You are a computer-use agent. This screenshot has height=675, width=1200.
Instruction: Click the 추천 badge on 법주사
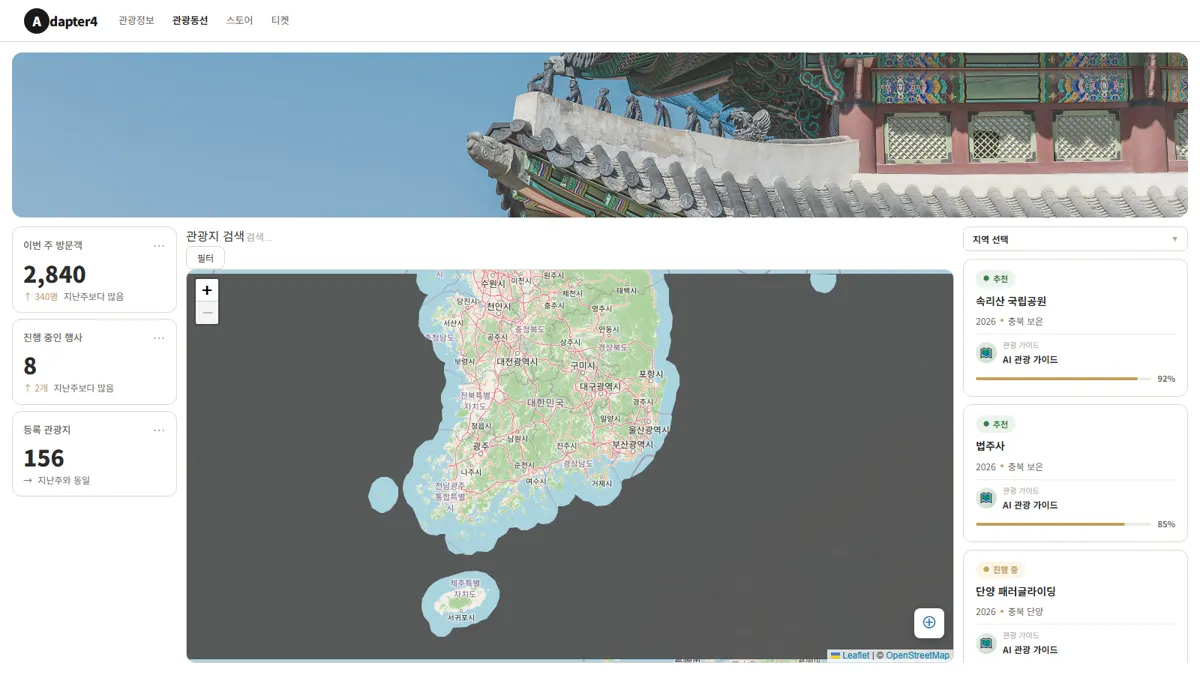coord(995,424)
